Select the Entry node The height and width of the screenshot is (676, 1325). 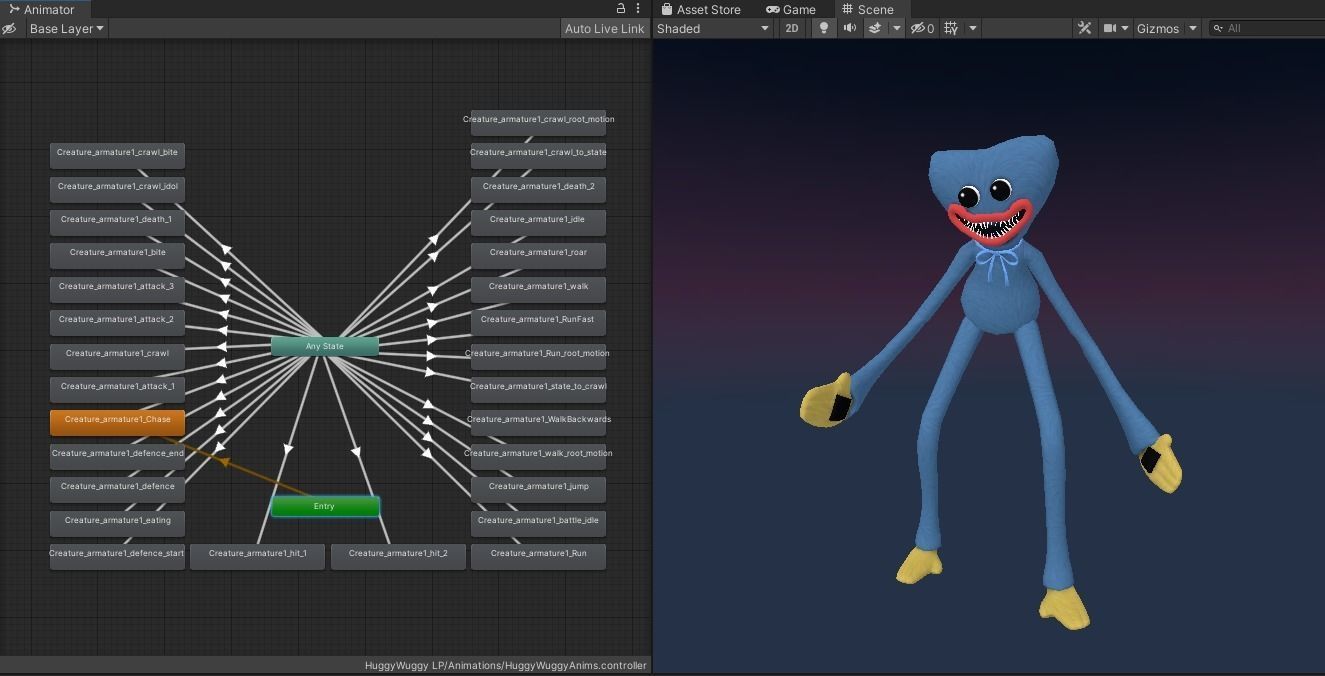pyautogui.click(x=325, y=507)
